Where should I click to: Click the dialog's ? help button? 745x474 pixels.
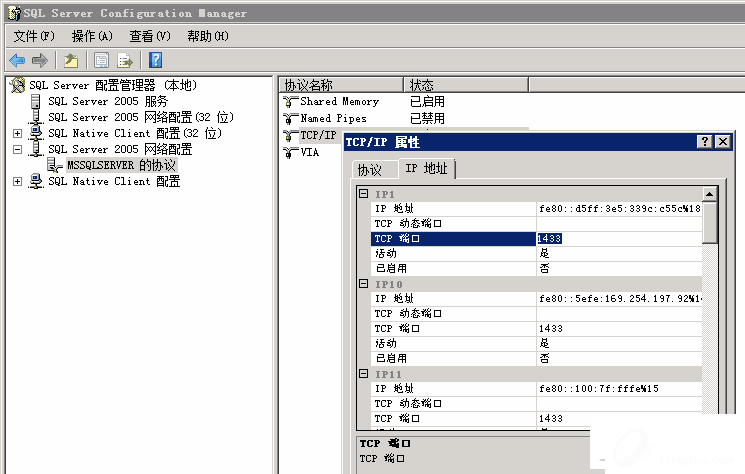click(705, 142)
